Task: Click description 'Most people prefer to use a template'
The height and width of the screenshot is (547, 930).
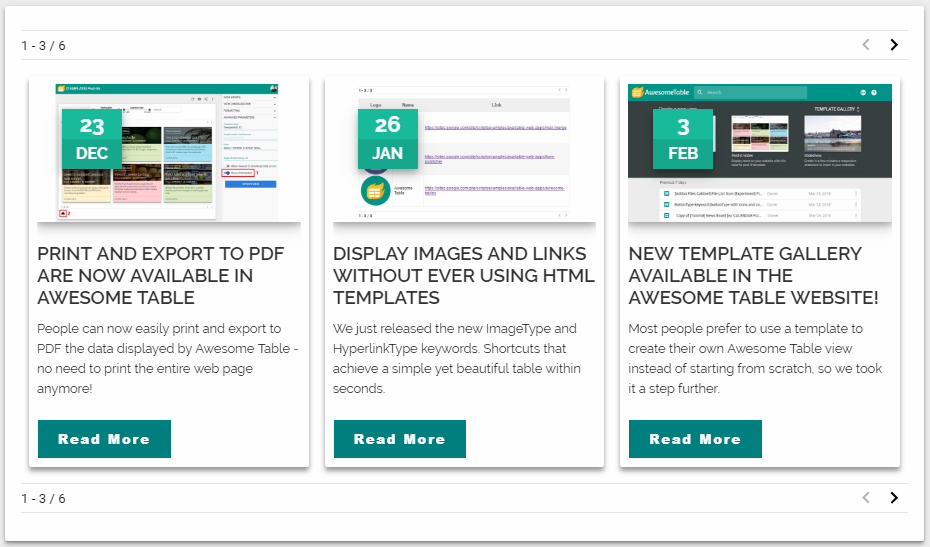Action: coord(755,358)
